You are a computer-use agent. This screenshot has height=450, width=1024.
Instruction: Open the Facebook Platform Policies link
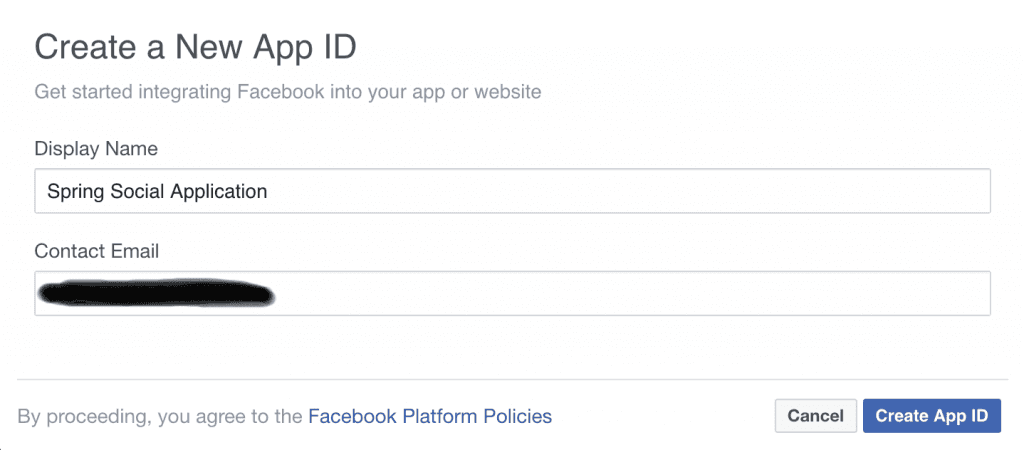430,416
